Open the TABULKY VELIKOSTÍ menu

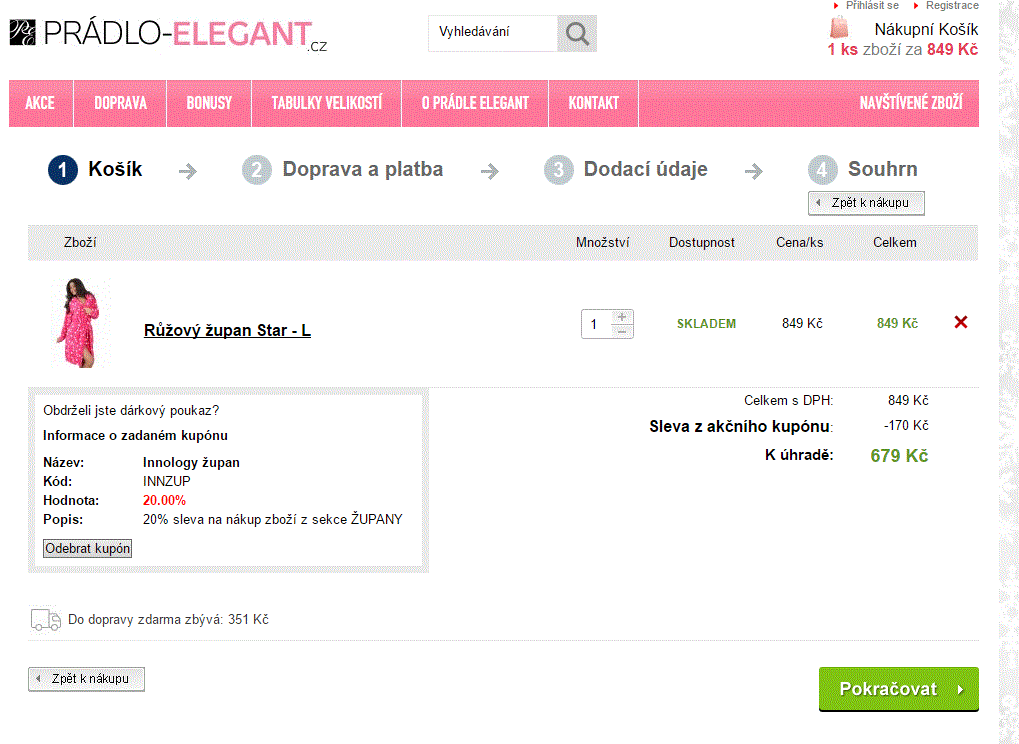tap(326, 103)
